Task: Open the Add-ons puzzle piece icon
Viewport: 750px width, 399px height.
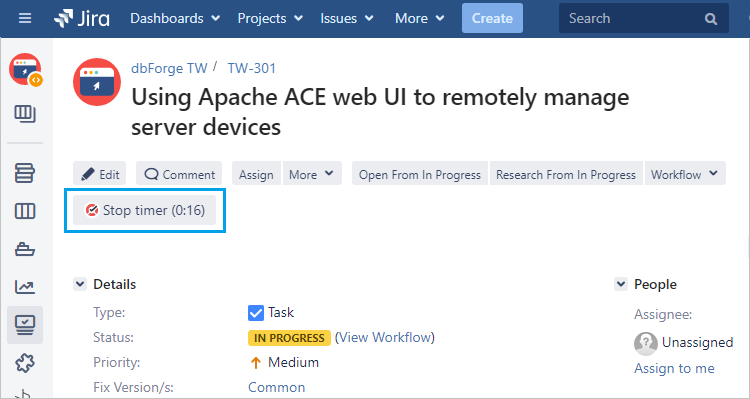Action: click(25, 364)
